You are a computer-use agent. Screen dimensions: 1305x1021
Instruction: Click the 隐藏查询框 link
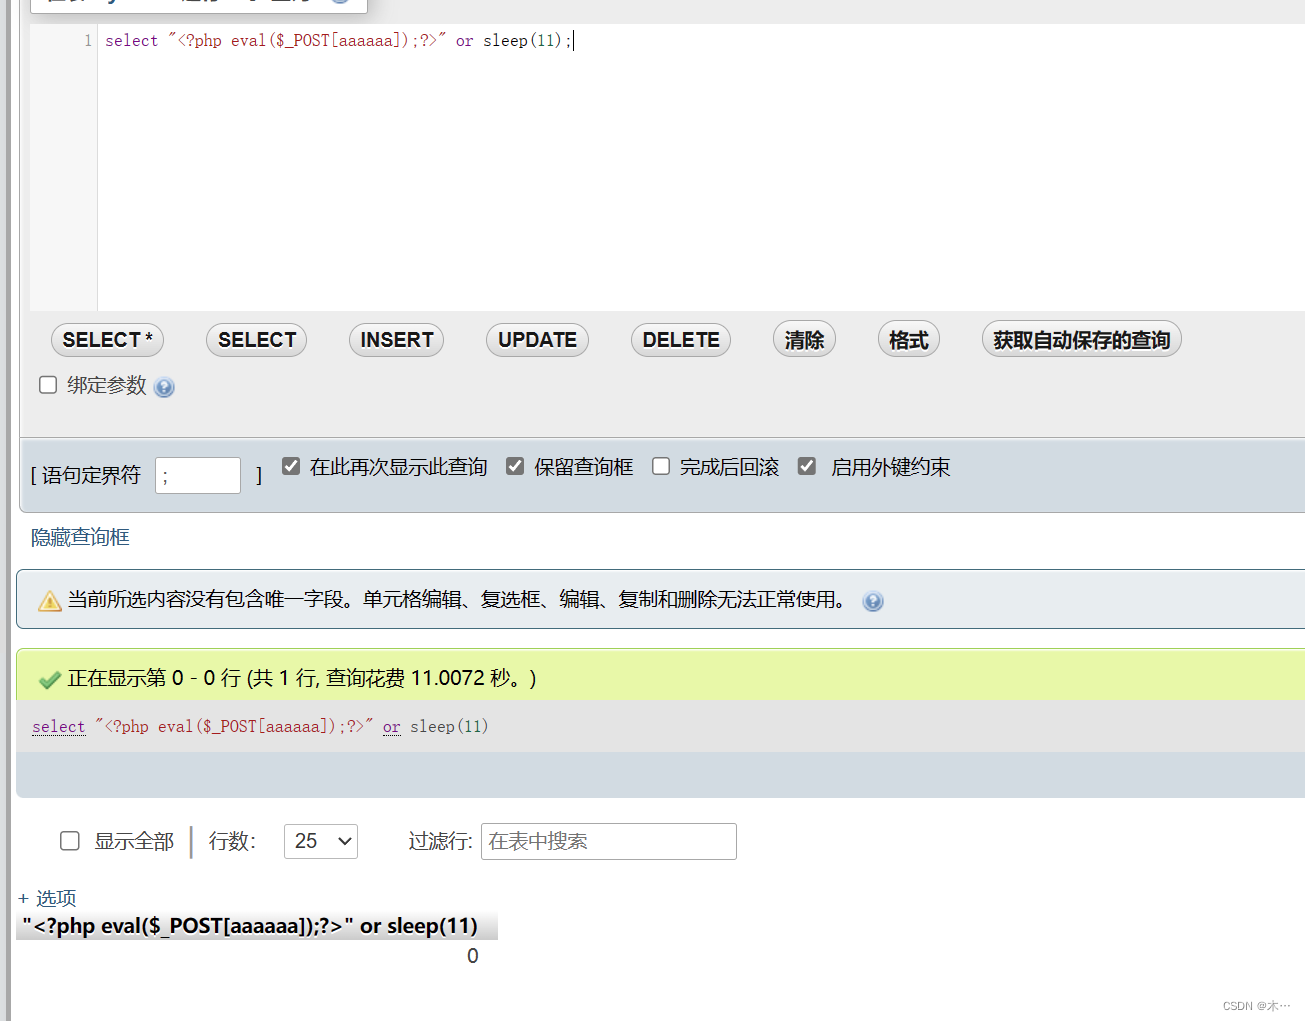(x=79, y=537)
